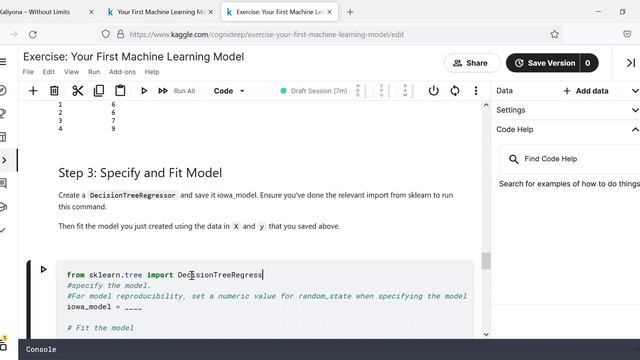Click the Share button
The width and height of the screenshot is (640, 360).
pos(471,63)
